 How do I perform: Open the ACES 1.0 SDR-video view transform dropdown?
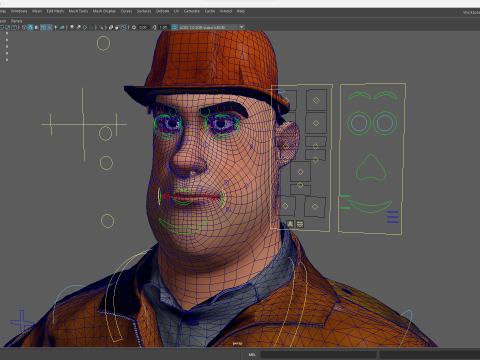click(212, 27)
